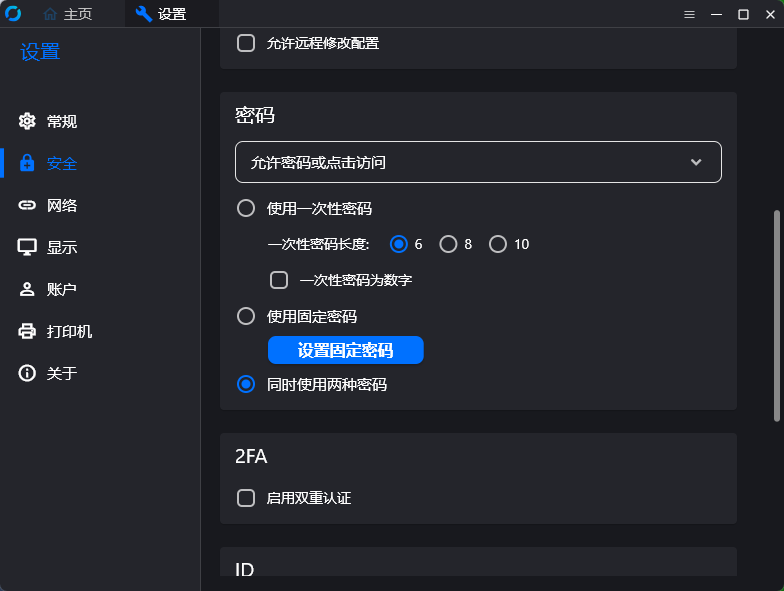784x591 pixels.
Task: Expand the 允许密码或点击访问 dropdown
Action: pyautogui.click(x=478, y=162)
